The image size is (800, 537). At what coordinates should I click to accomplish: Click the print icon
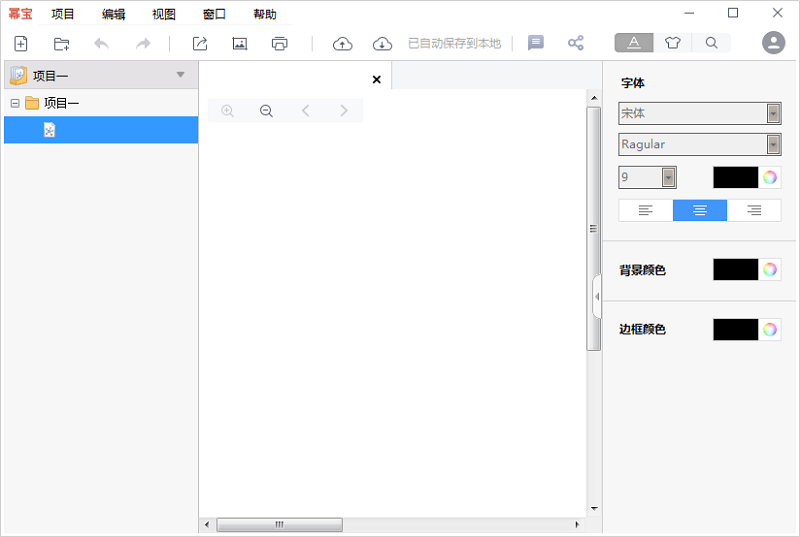280,44
